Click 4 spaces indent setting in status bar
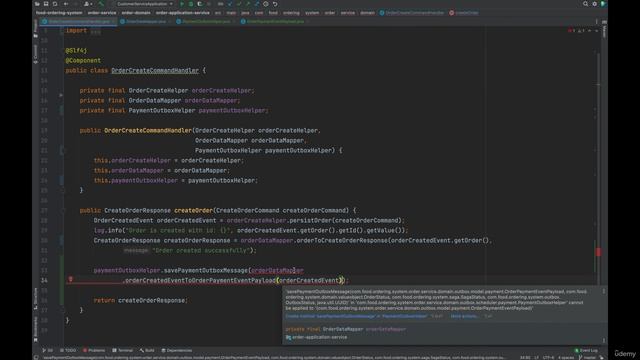 566,358
